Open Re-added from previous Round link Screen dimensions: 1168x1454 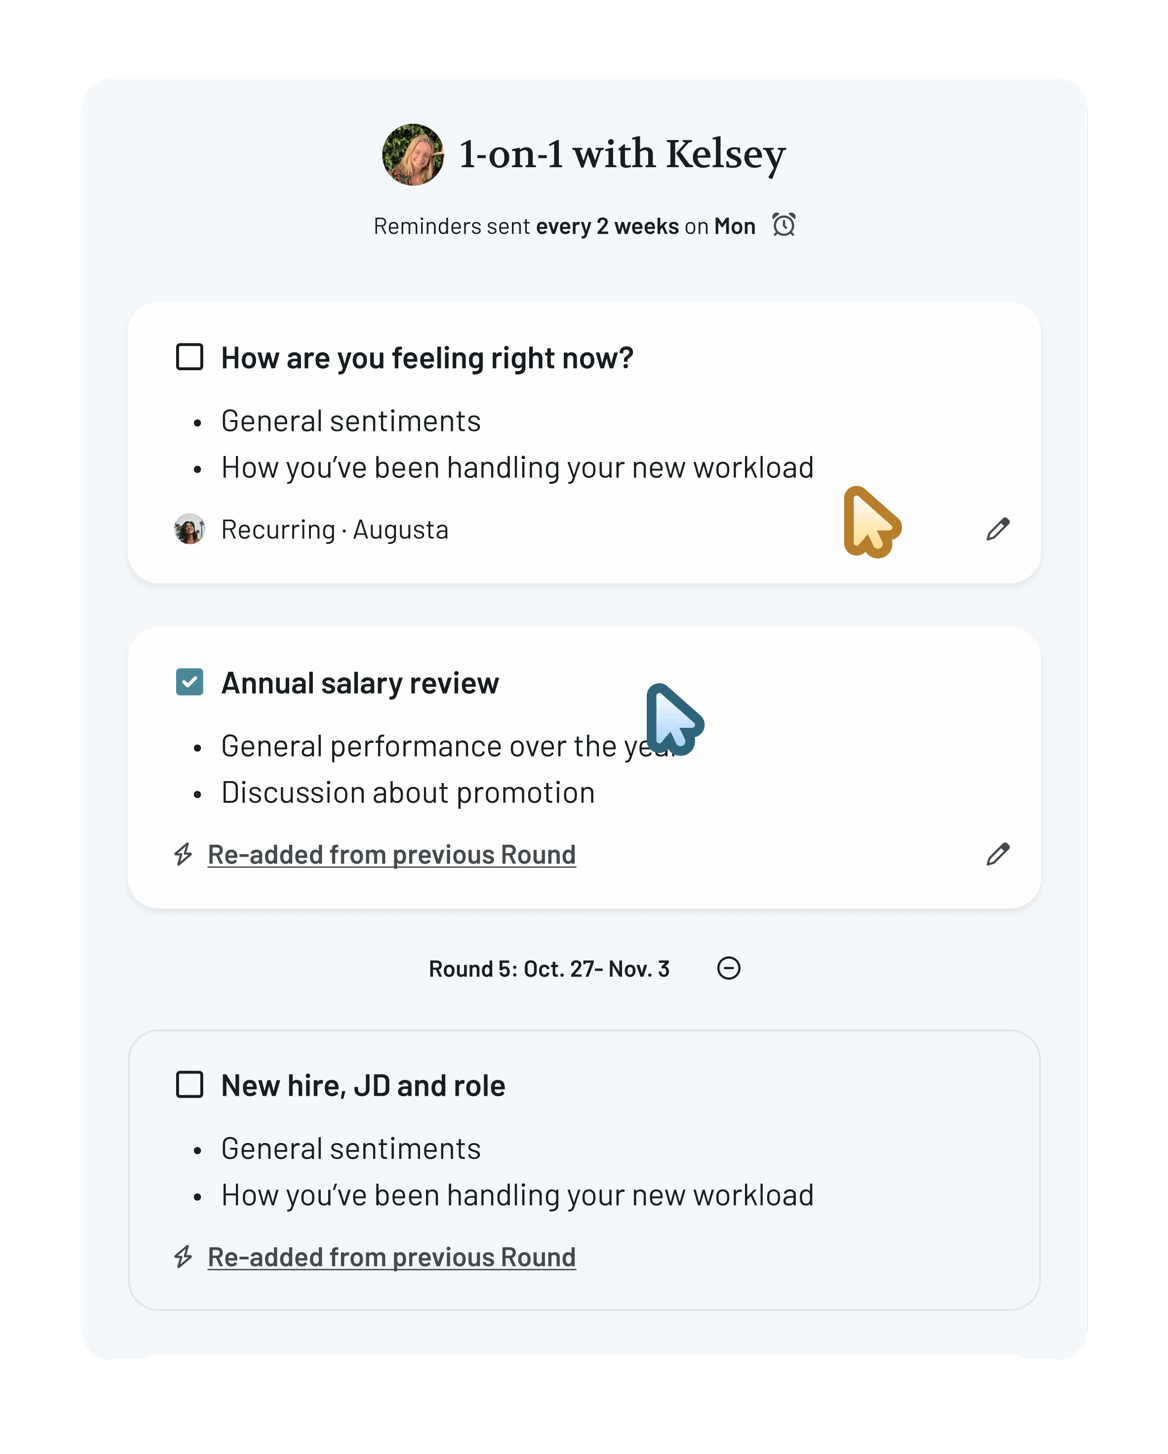[391, 855]
